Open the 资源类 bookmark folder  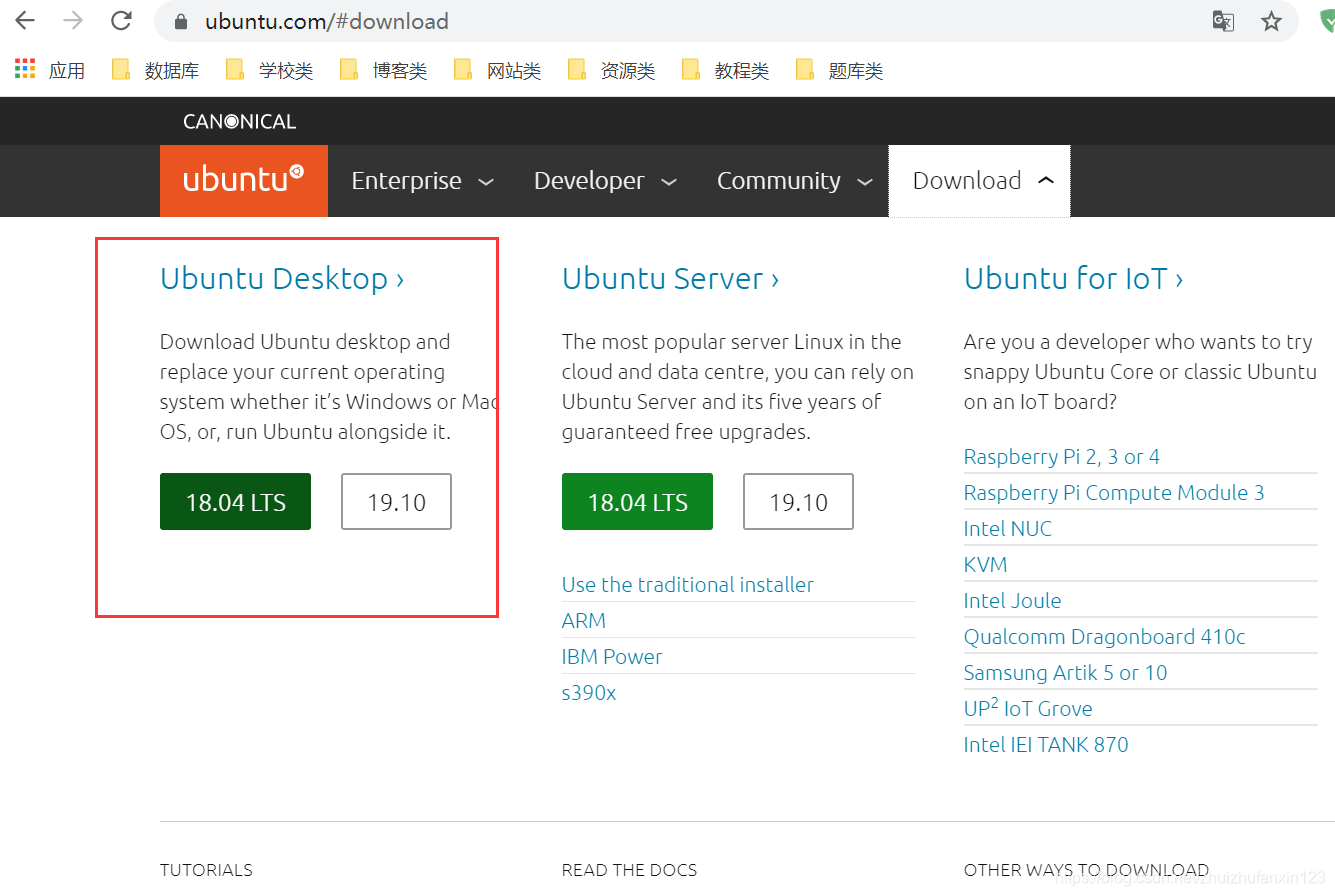[x=611, y=70]
